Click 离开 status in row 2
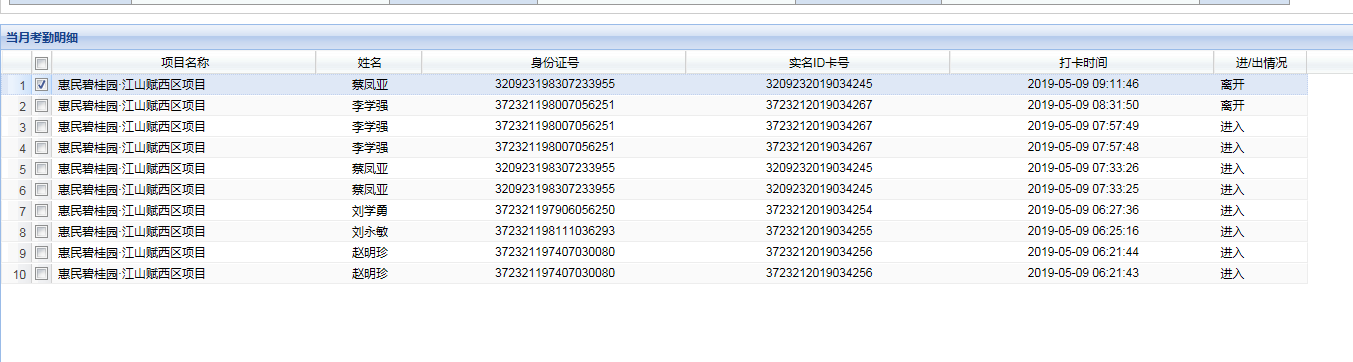The image size is (1353, 362). [x=1232, y=106]
